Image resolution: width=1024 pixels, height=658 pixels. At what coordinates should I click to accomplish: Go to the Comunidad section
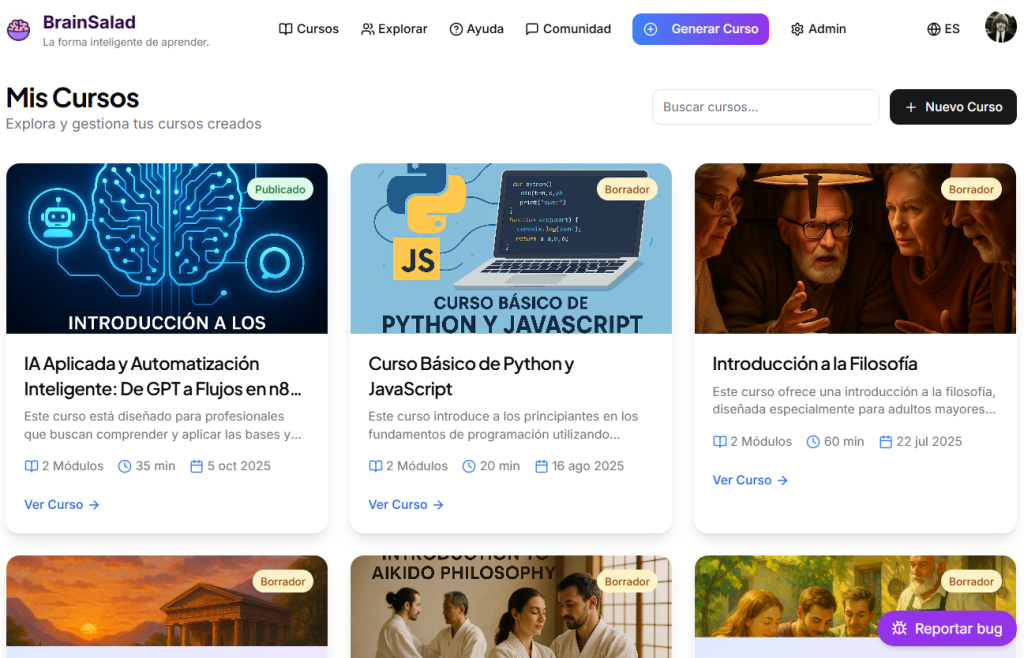576,29
